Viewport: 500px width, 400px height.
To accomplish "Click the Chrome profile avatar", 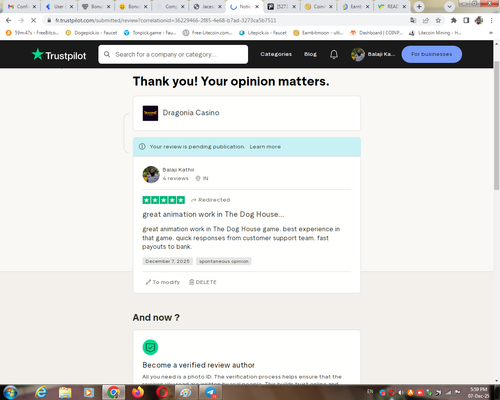I will (x=479, y=20).
